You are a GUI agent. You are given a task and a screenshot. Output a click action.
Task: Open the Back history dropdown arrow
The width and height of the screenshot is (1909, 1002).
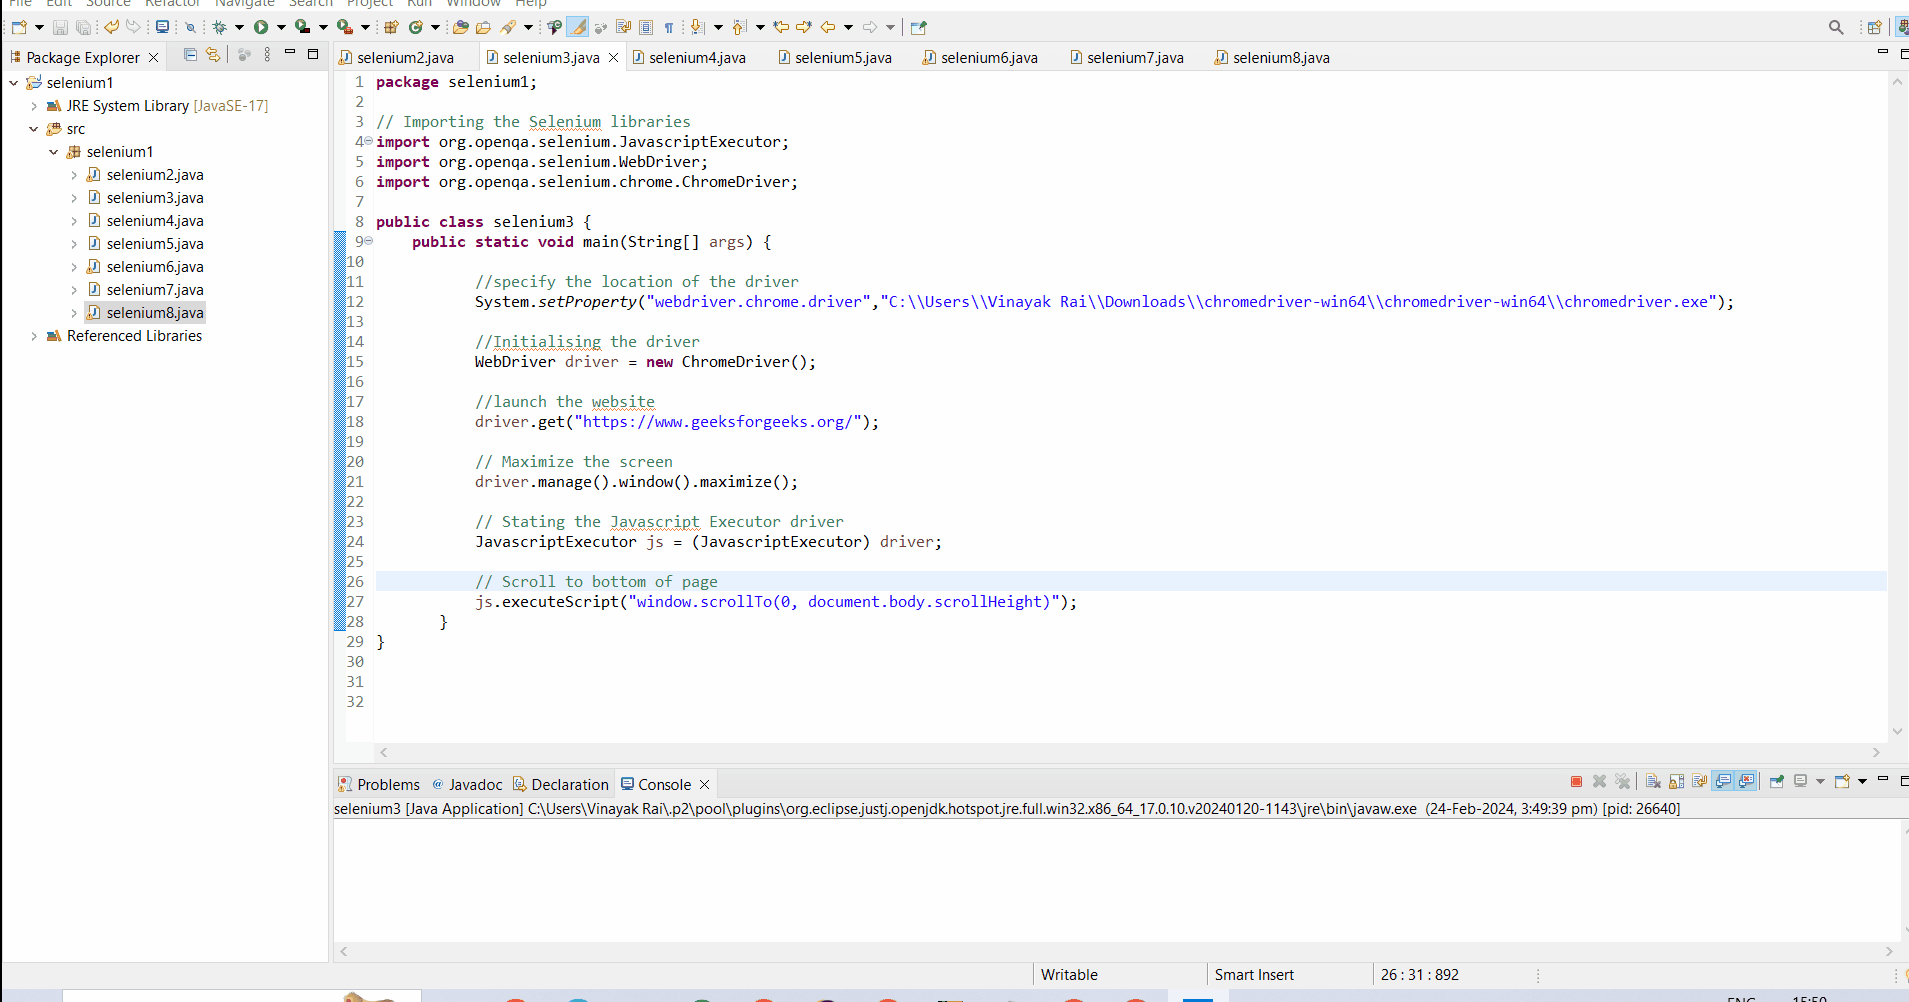(x=848, y=27)
